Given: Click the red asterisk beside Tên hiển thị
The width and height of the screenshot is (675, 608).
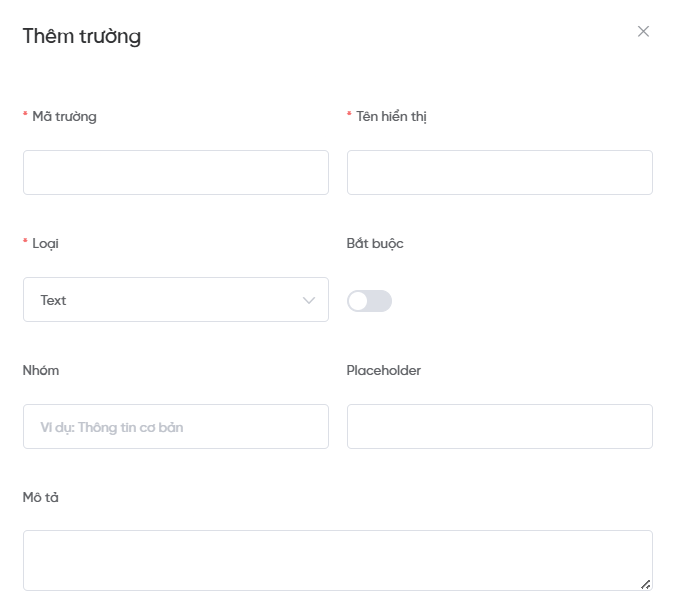Looking at the screenshot, I should tap(350, 116).
